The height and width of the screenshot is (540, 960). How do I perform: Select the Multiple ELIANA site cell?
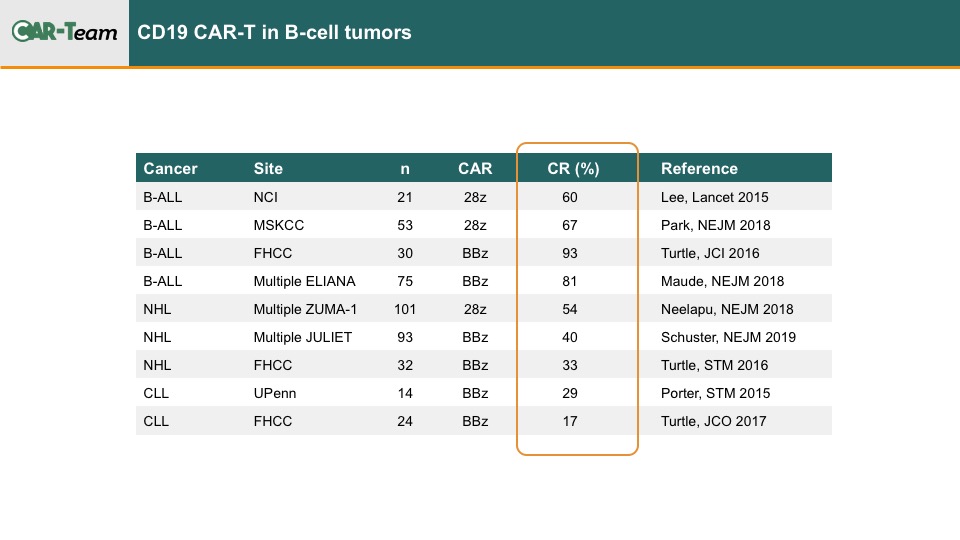304,281
